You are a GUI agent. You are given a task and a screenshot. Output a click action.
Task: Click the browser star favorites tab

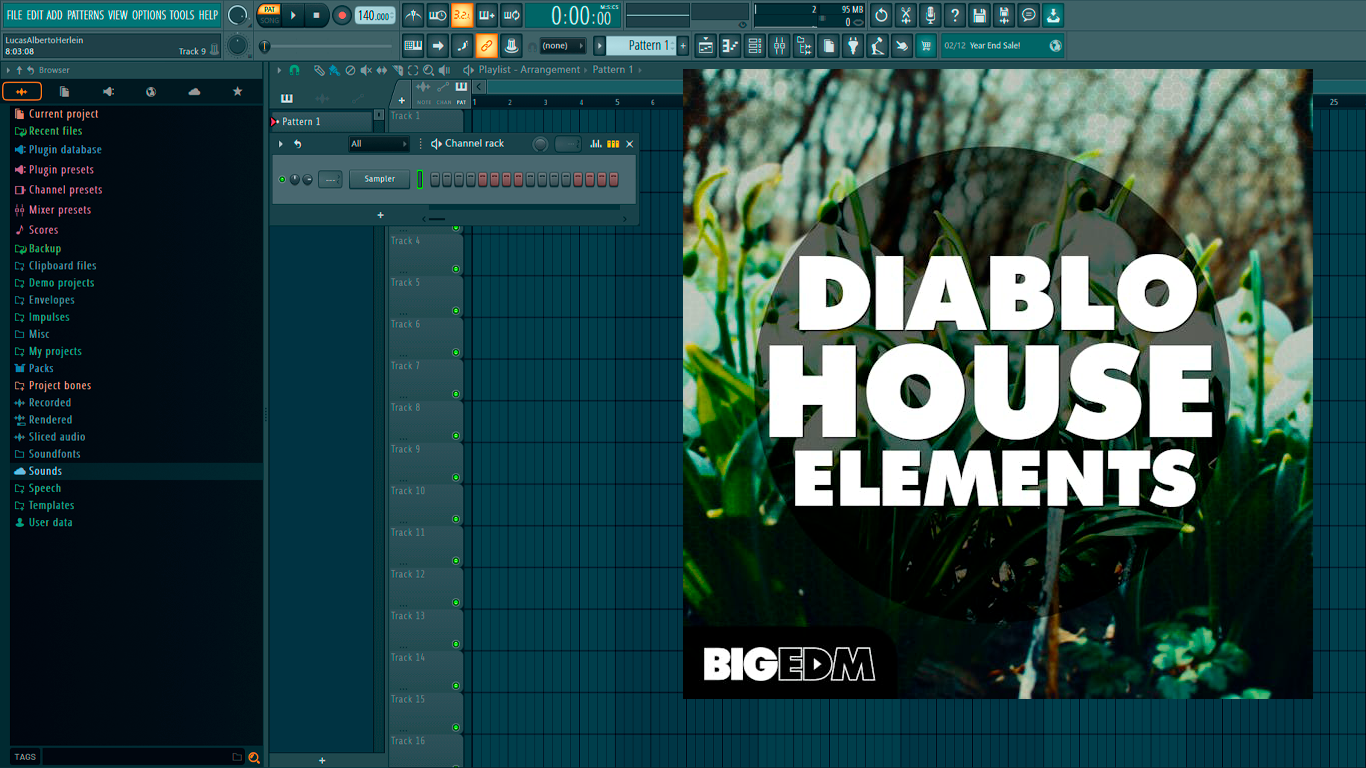click(237, 92)
